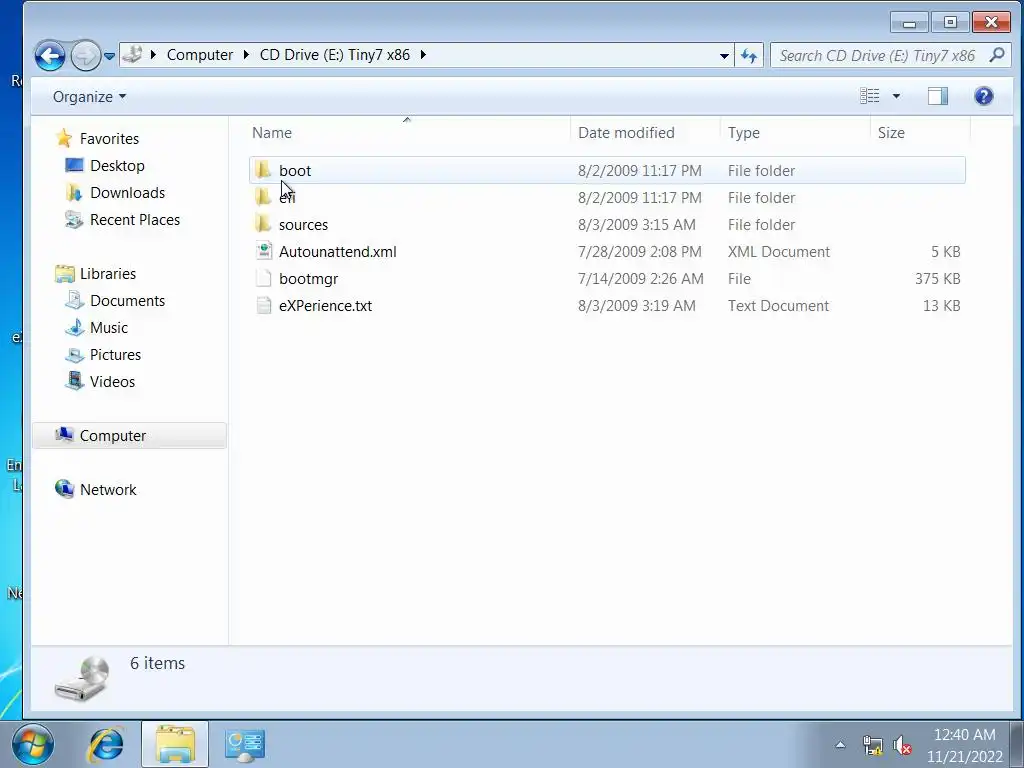Change your view using the view icon
Screen dimensions: 1024x768
click(869, 96)
